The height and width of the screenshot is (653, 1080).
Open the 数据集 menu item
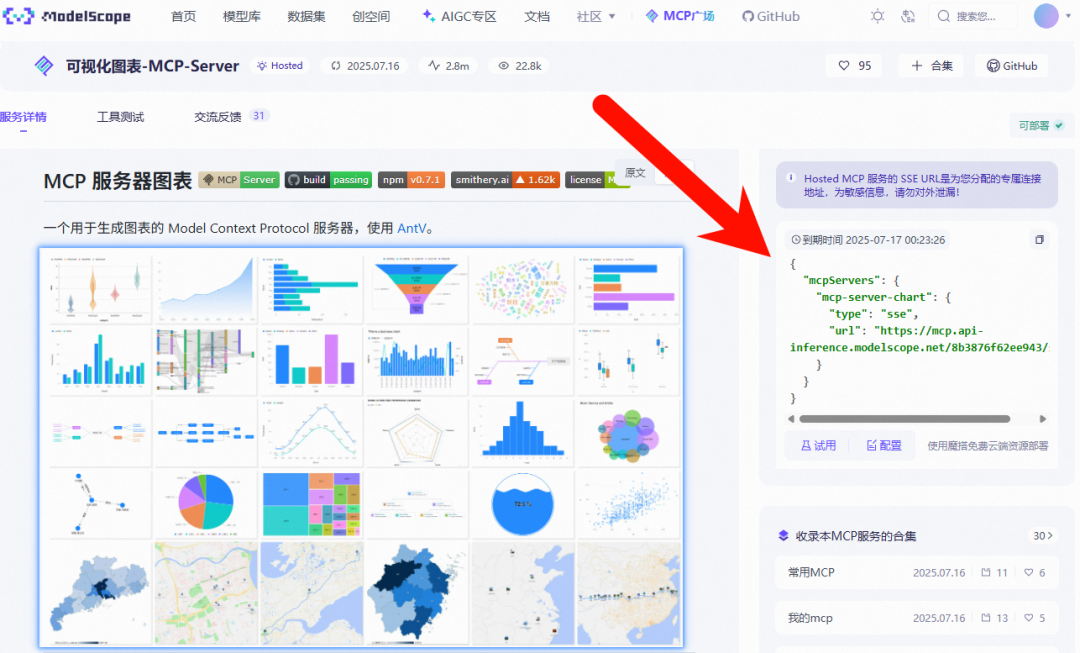pos(307,17)
